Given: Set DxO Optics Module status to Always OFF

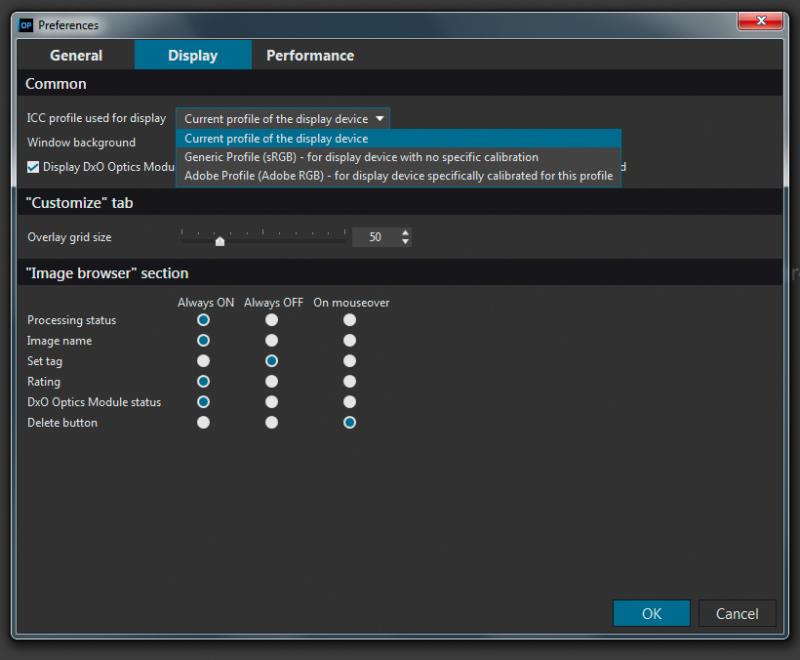Looking at the screenshot, I should (272, 402).
